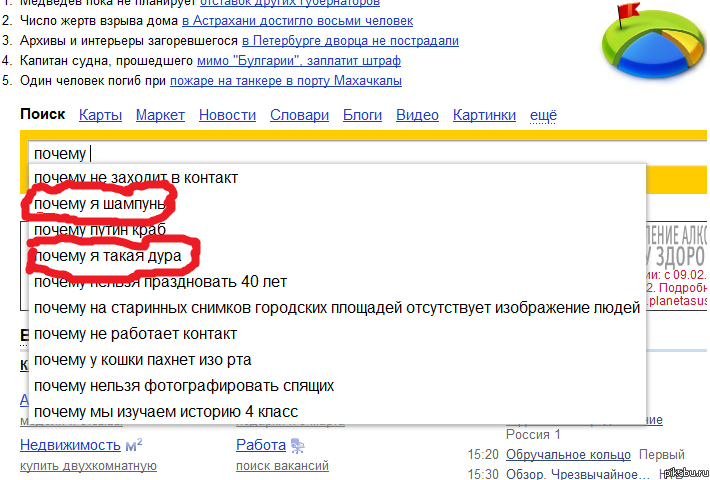Image resolution: width=710 pixels, height=480 pixels.
Task: Click the alcohol advertisement banner on the right
Action: (676, 265)
